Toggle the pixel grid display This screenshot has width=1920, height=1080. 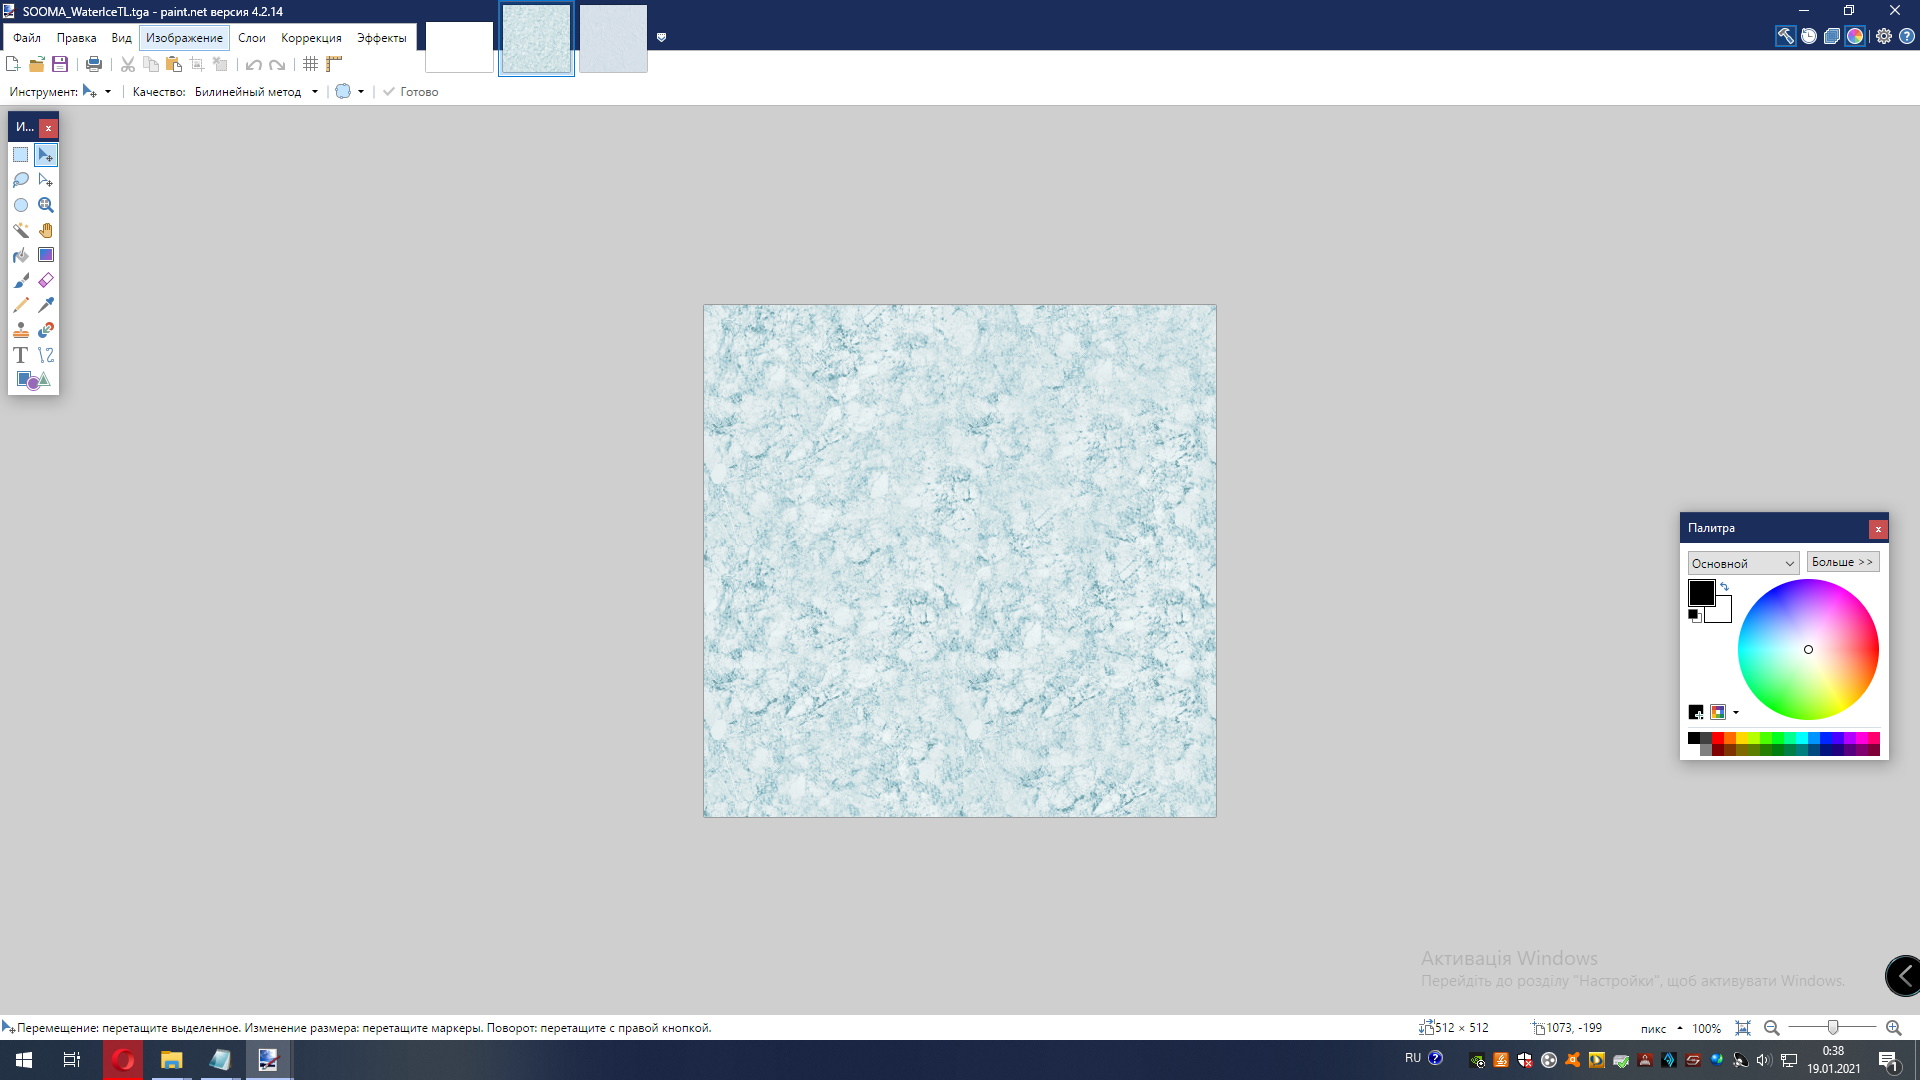(311, 64)
